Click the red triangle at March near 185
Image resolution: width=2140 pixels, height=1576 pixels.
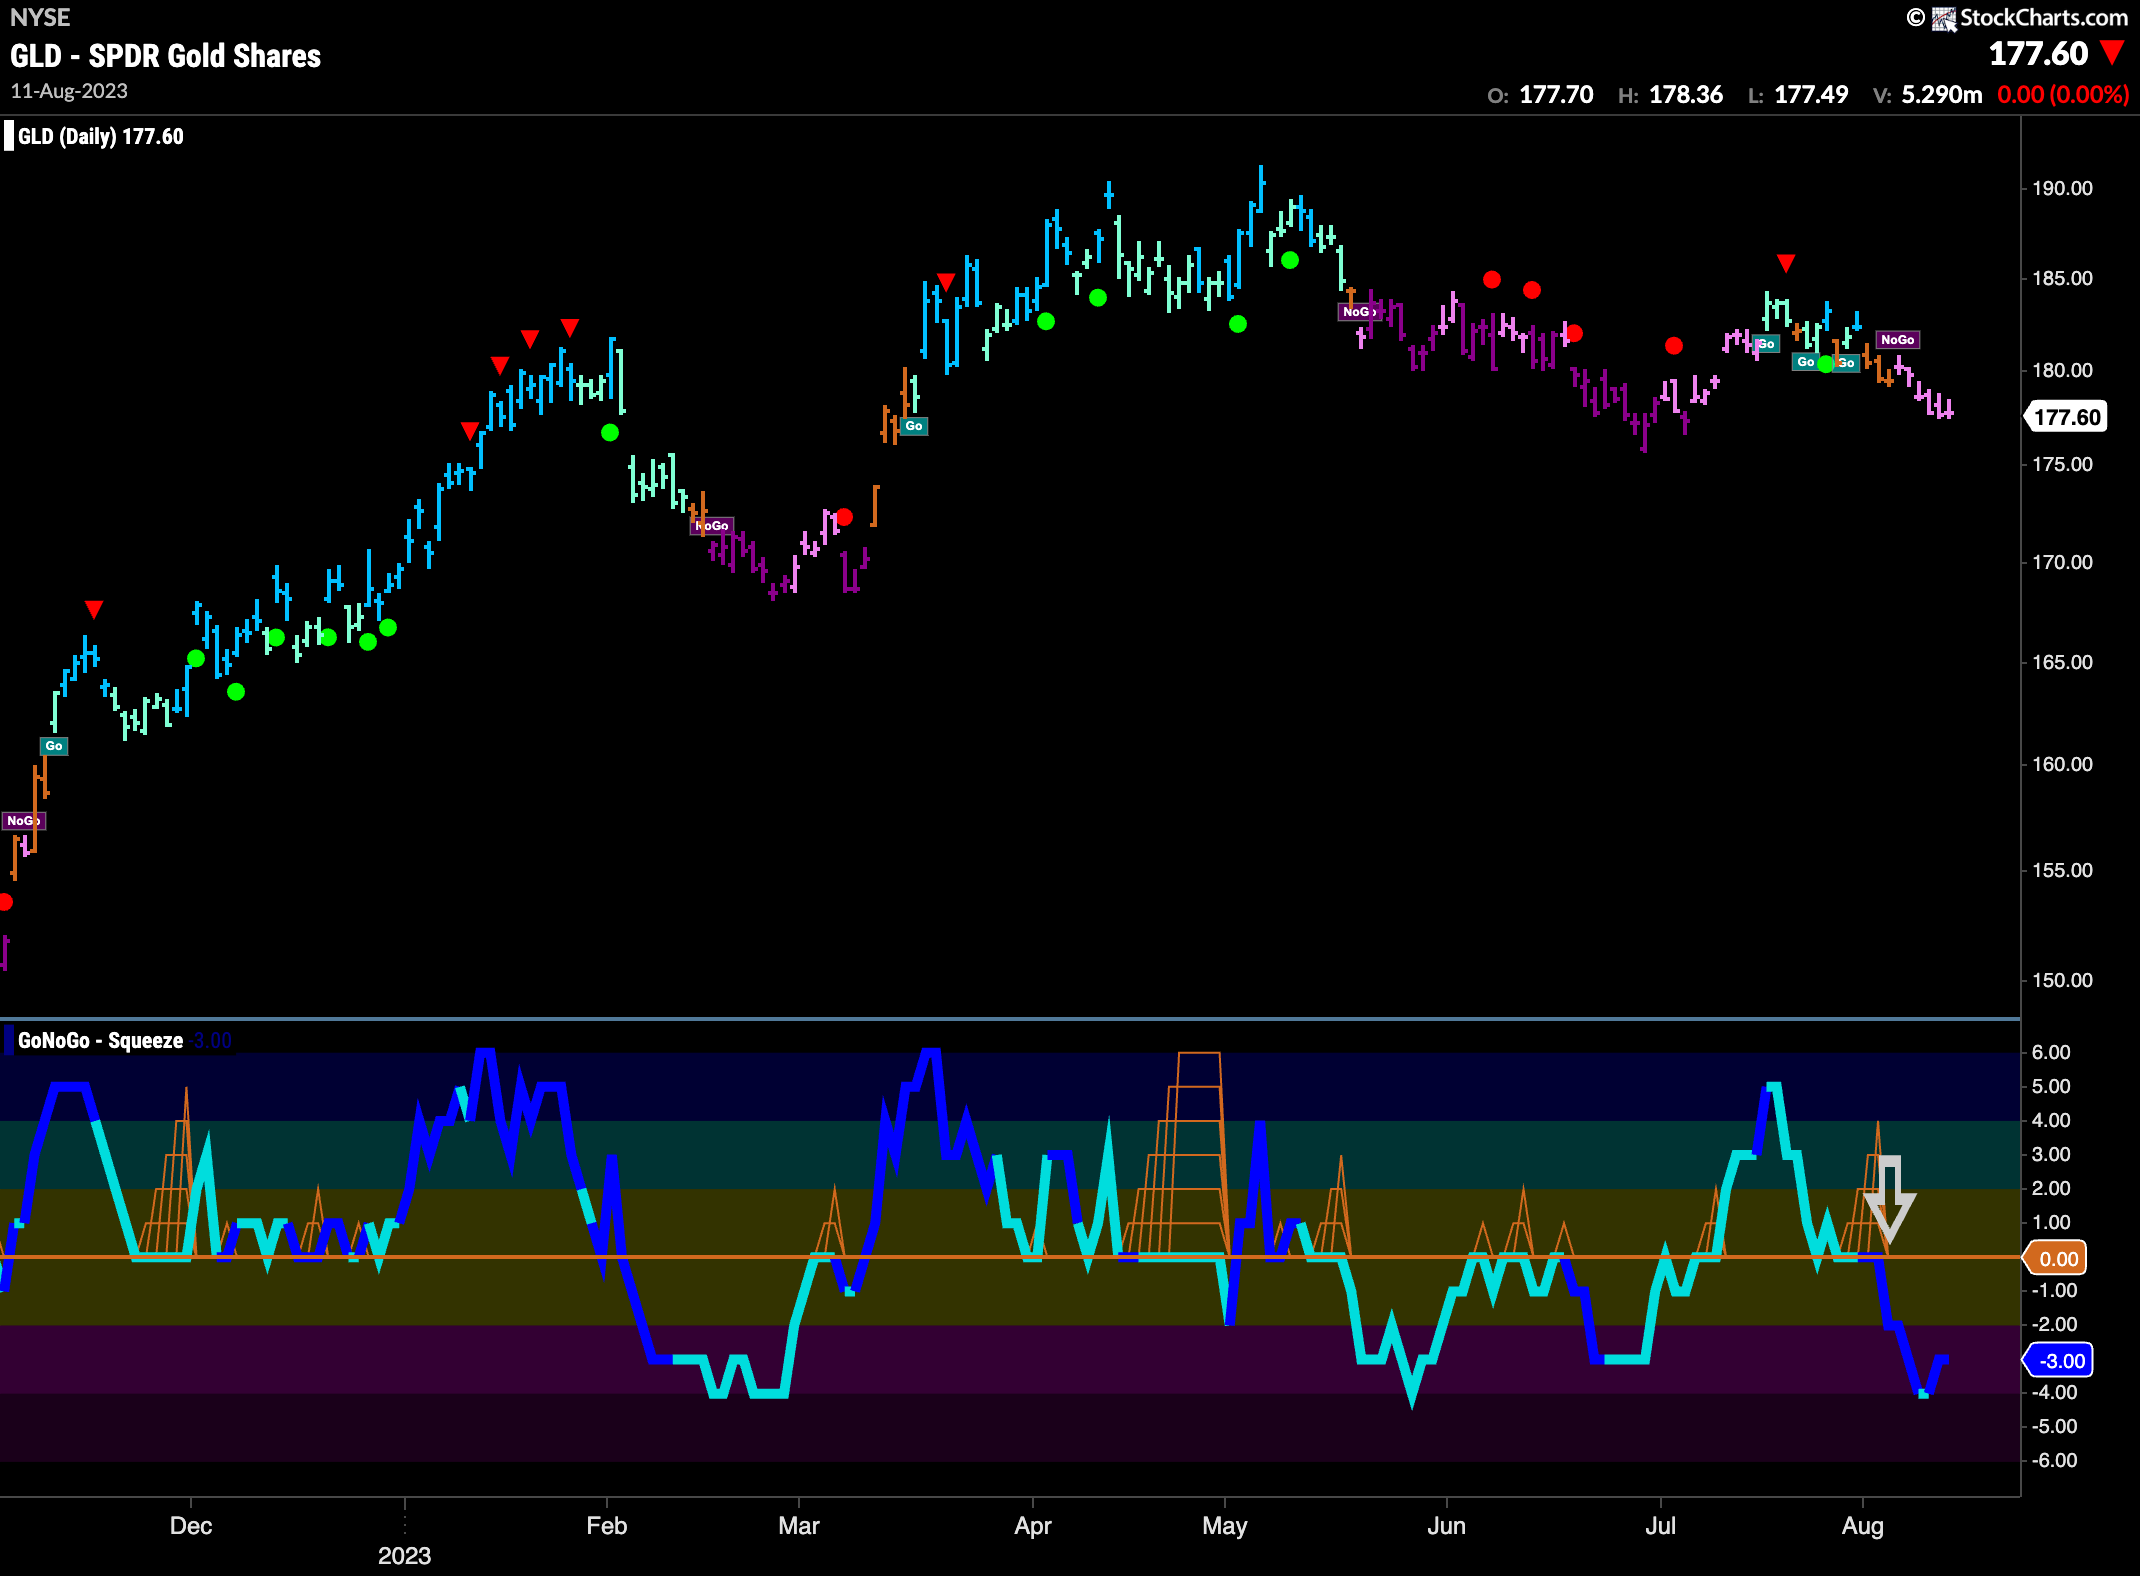(x=946, y=282)
